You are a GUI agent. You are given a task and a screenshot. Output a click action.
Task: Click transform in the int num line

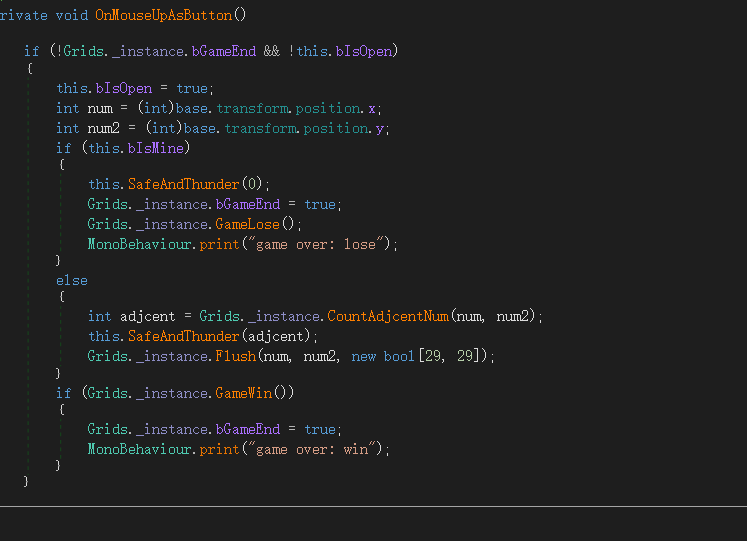coord(252,109)
